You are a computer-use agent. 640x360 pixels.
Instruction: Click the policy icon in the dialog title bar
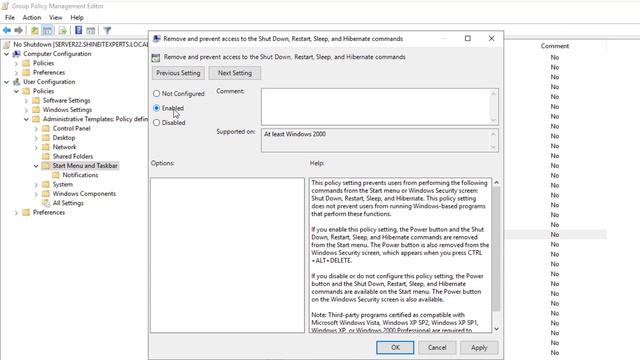tap(156, 39)
